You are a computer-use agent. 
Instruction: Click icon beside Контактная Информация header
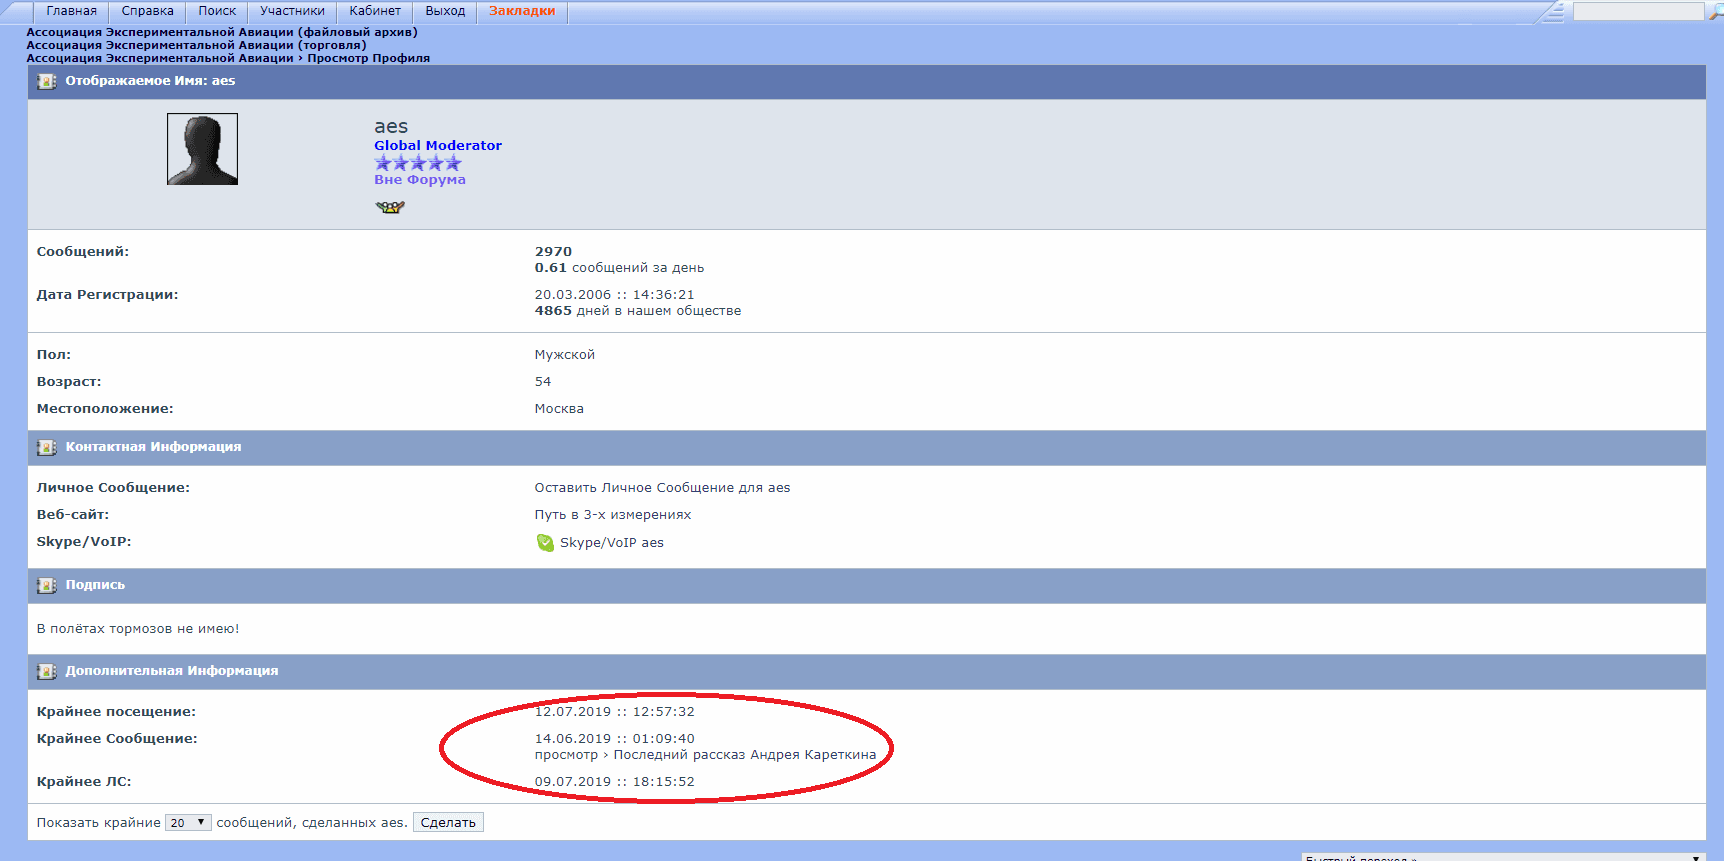point(46,448)
